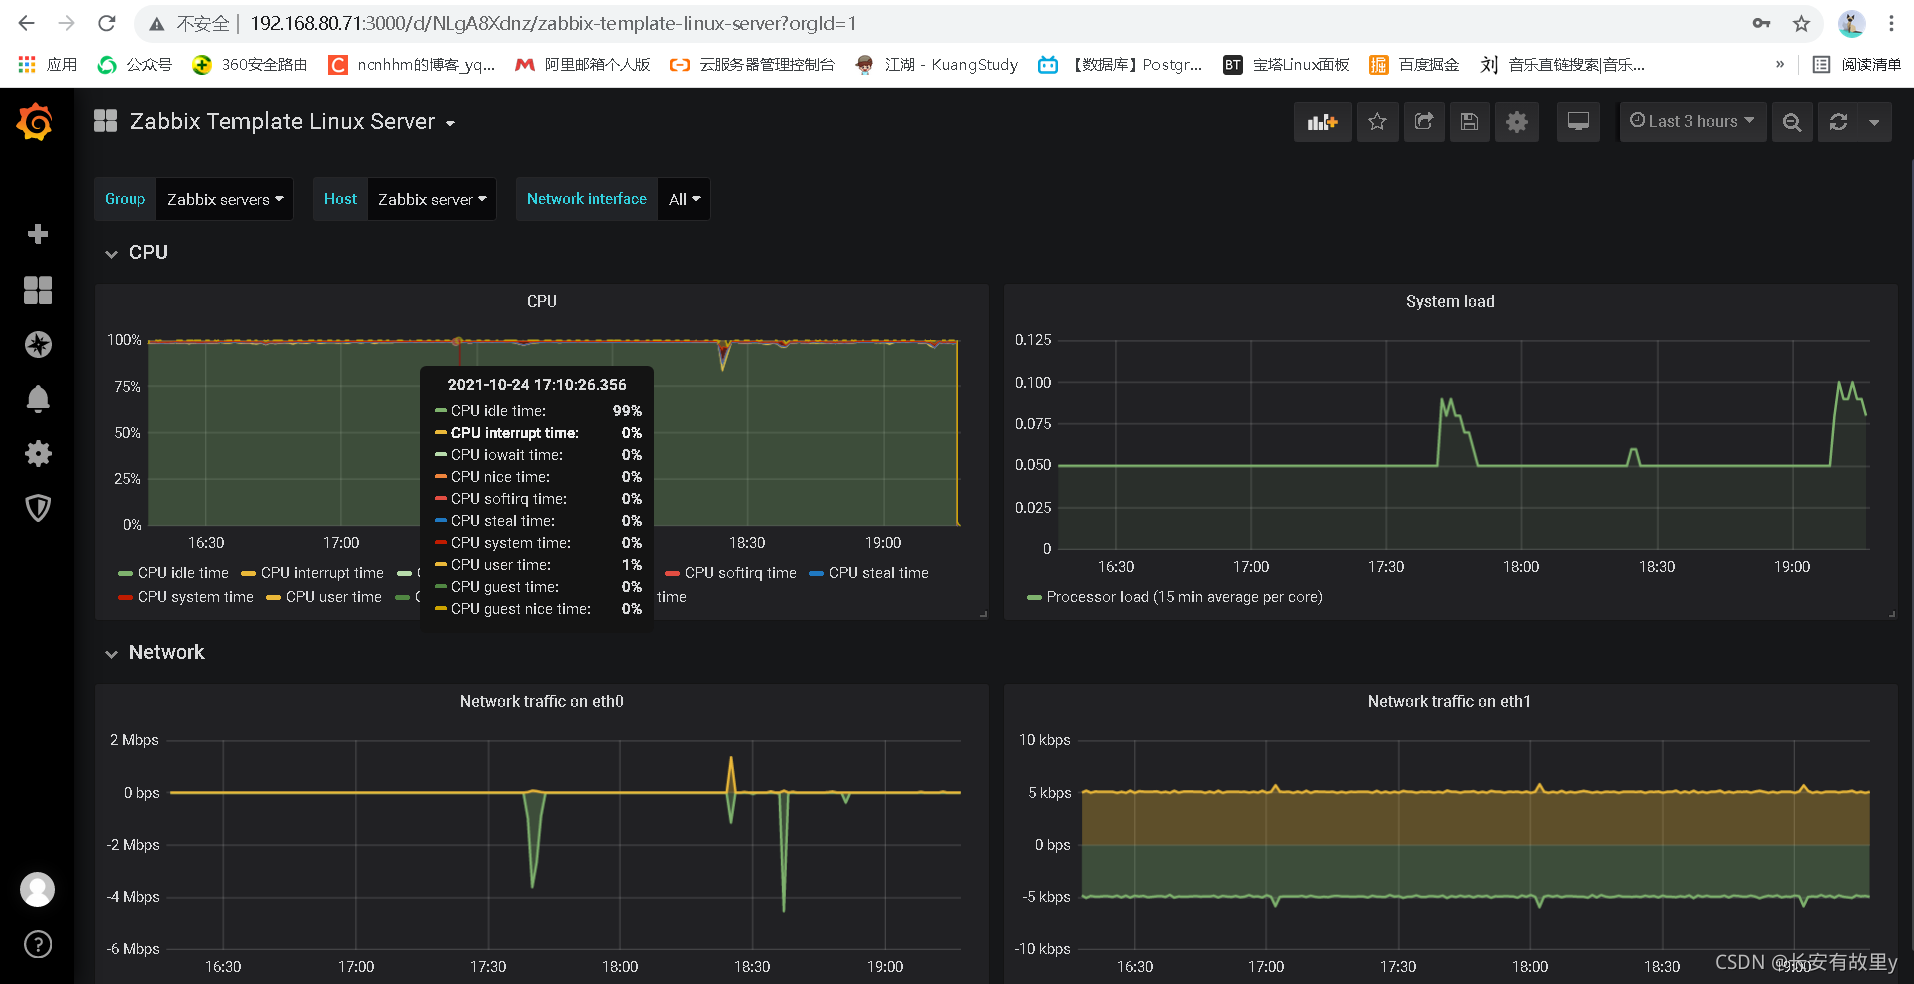Open browser profile avatar
Screen dimensions: 1914x984
(x=1851, y=23)
